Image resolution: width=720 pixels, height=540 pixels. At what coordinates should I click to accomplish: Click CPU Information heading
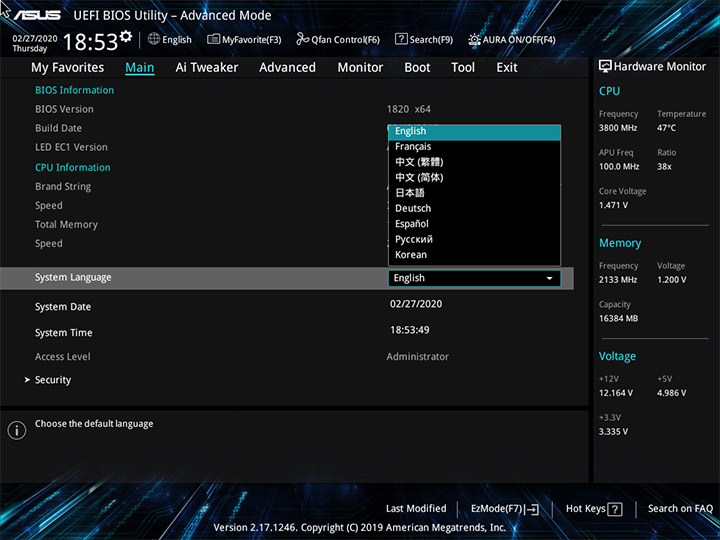tap(73, 168)
